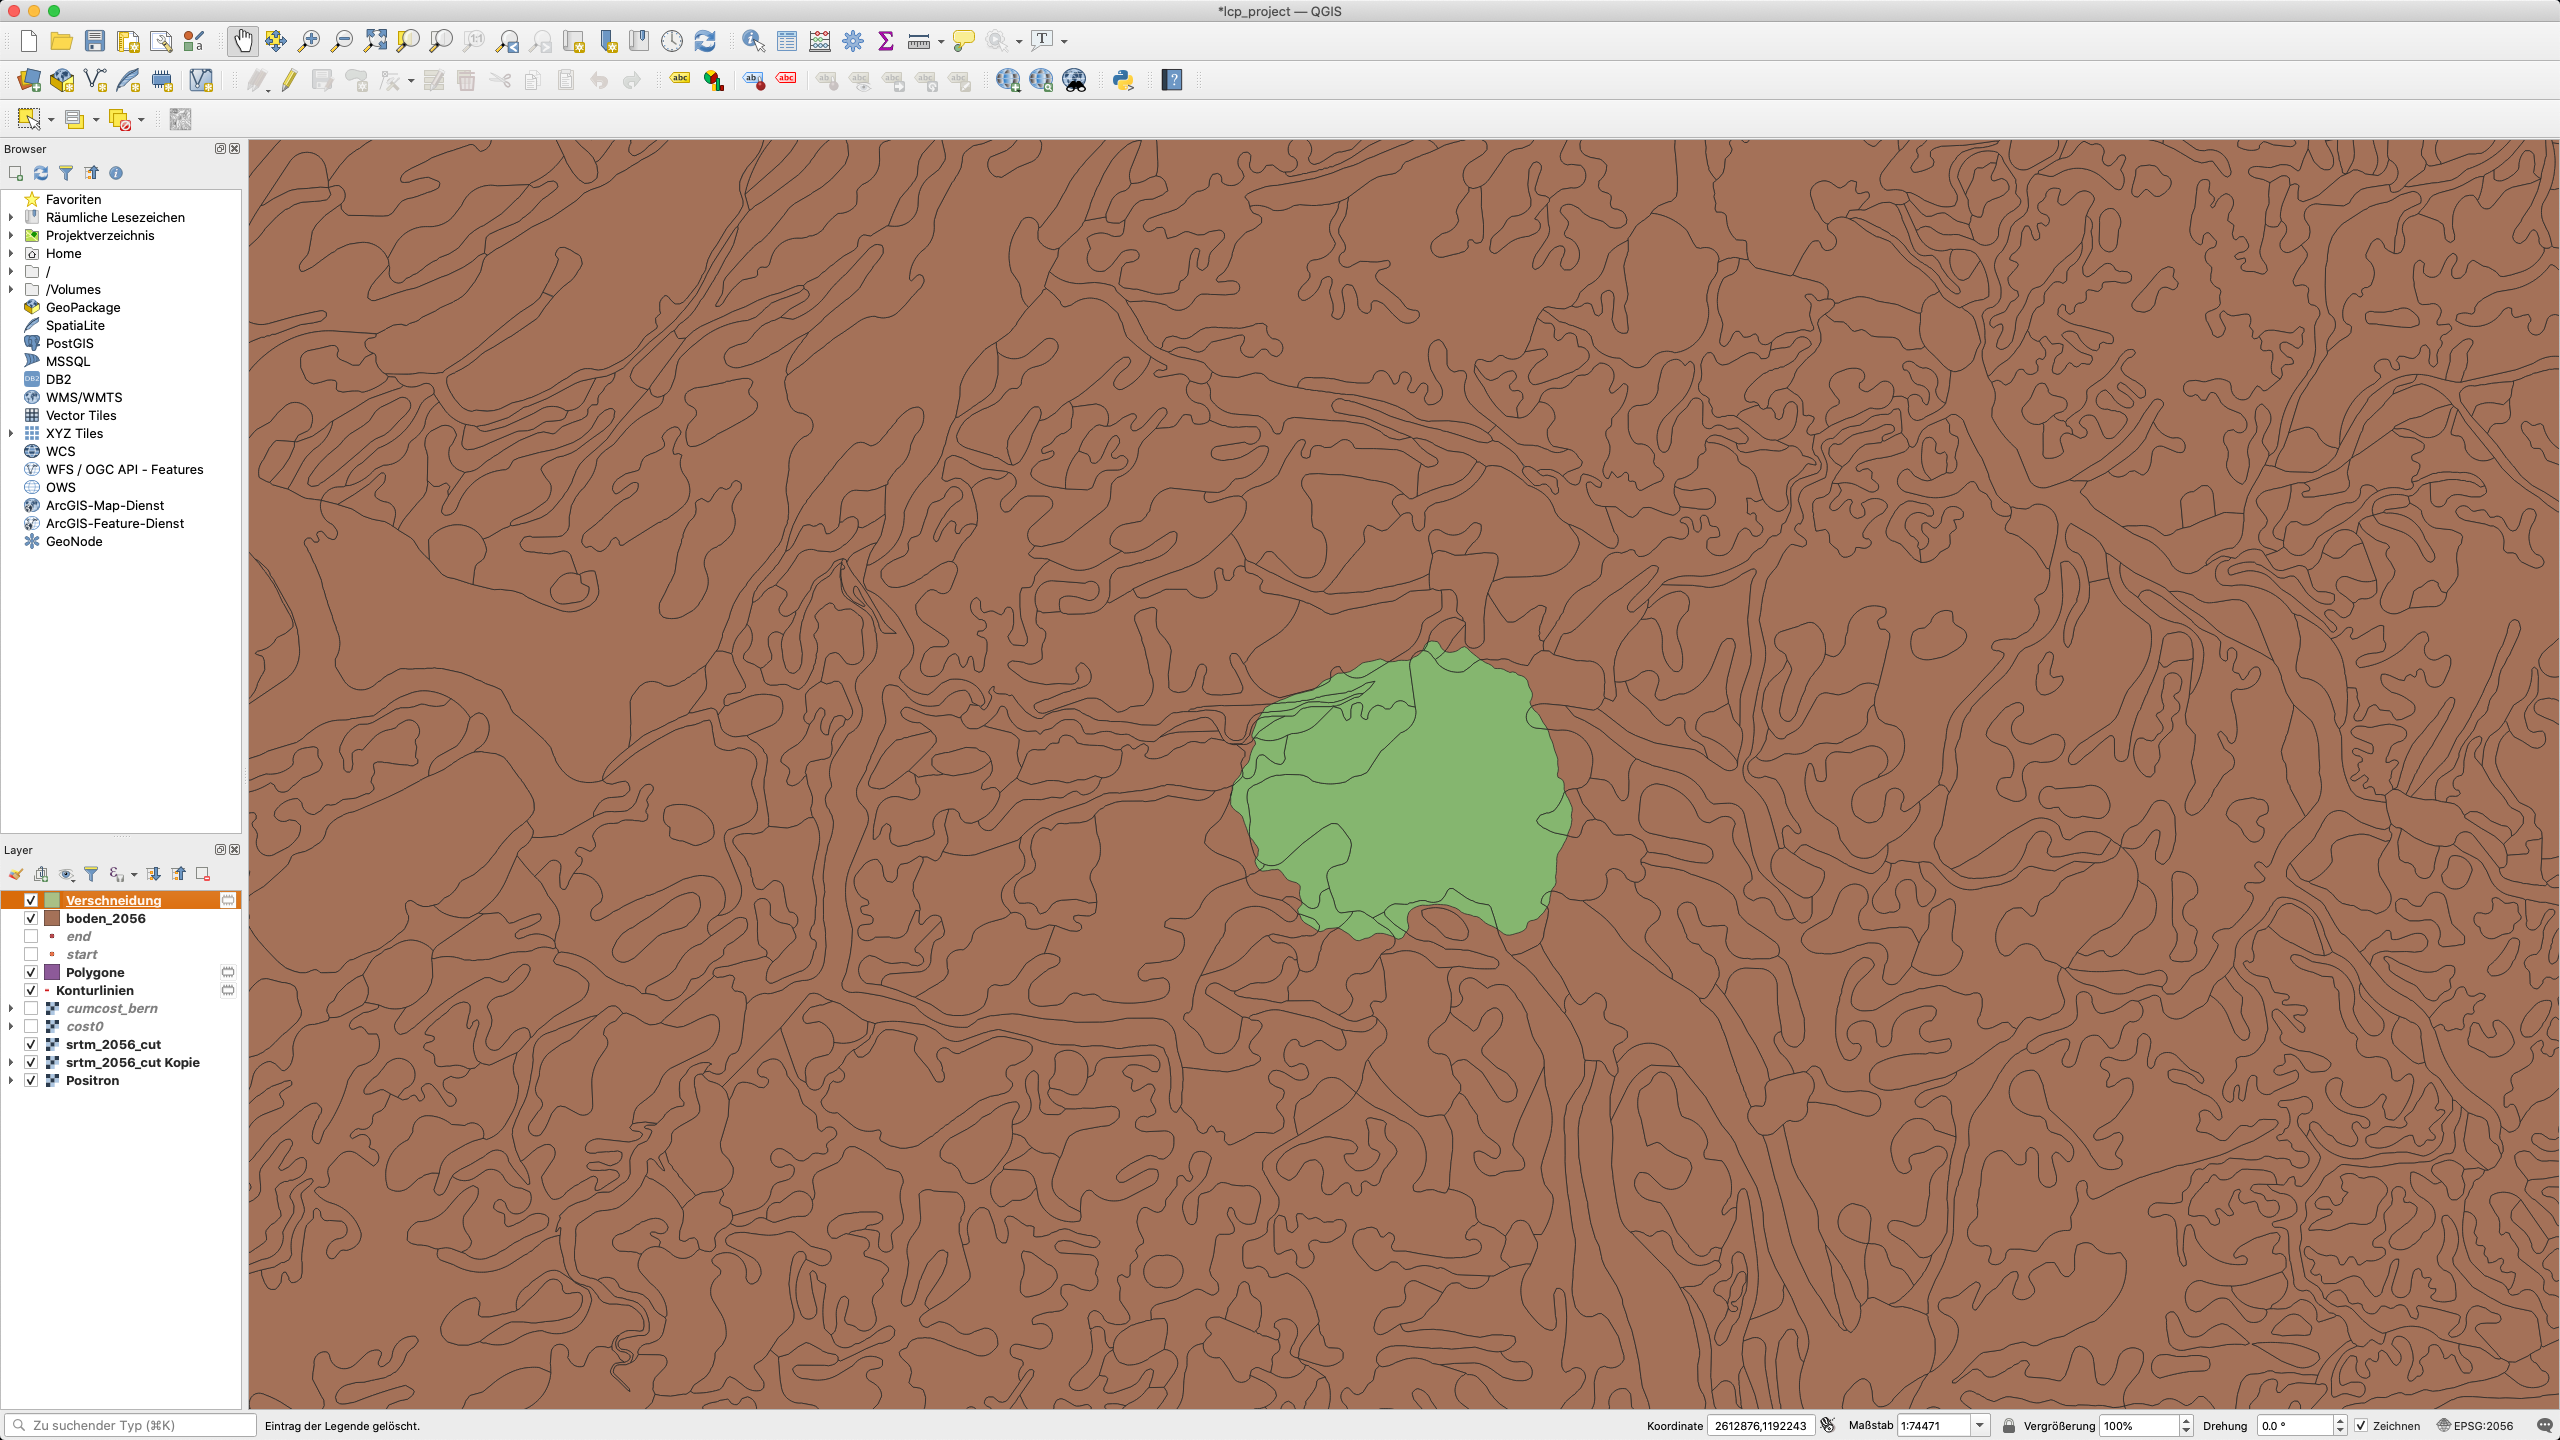The image size is (2560, 1440).
Task: Click the Koordinate input field
Action: tap(1760, 1425)
